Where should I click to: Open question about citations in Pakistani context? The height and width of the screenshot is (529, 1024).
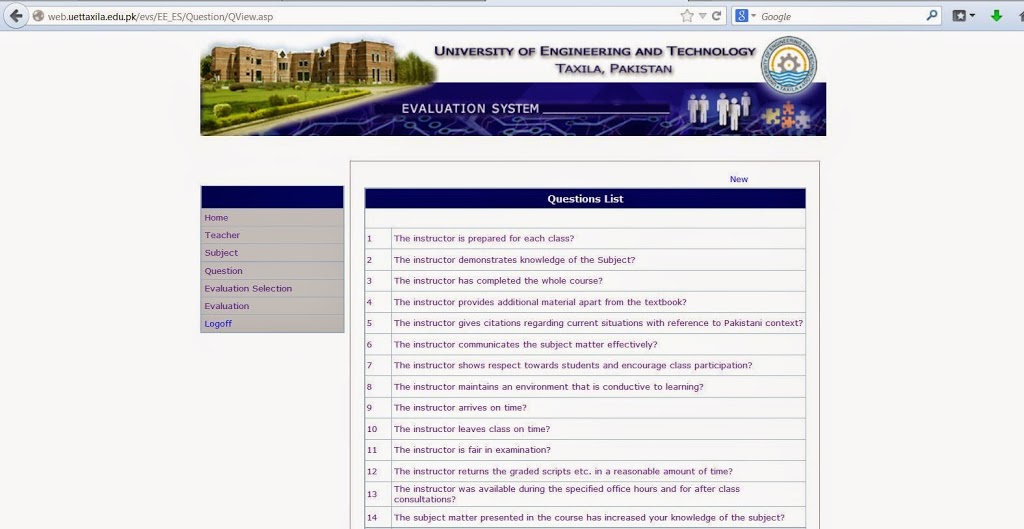(x=598, y=323)
